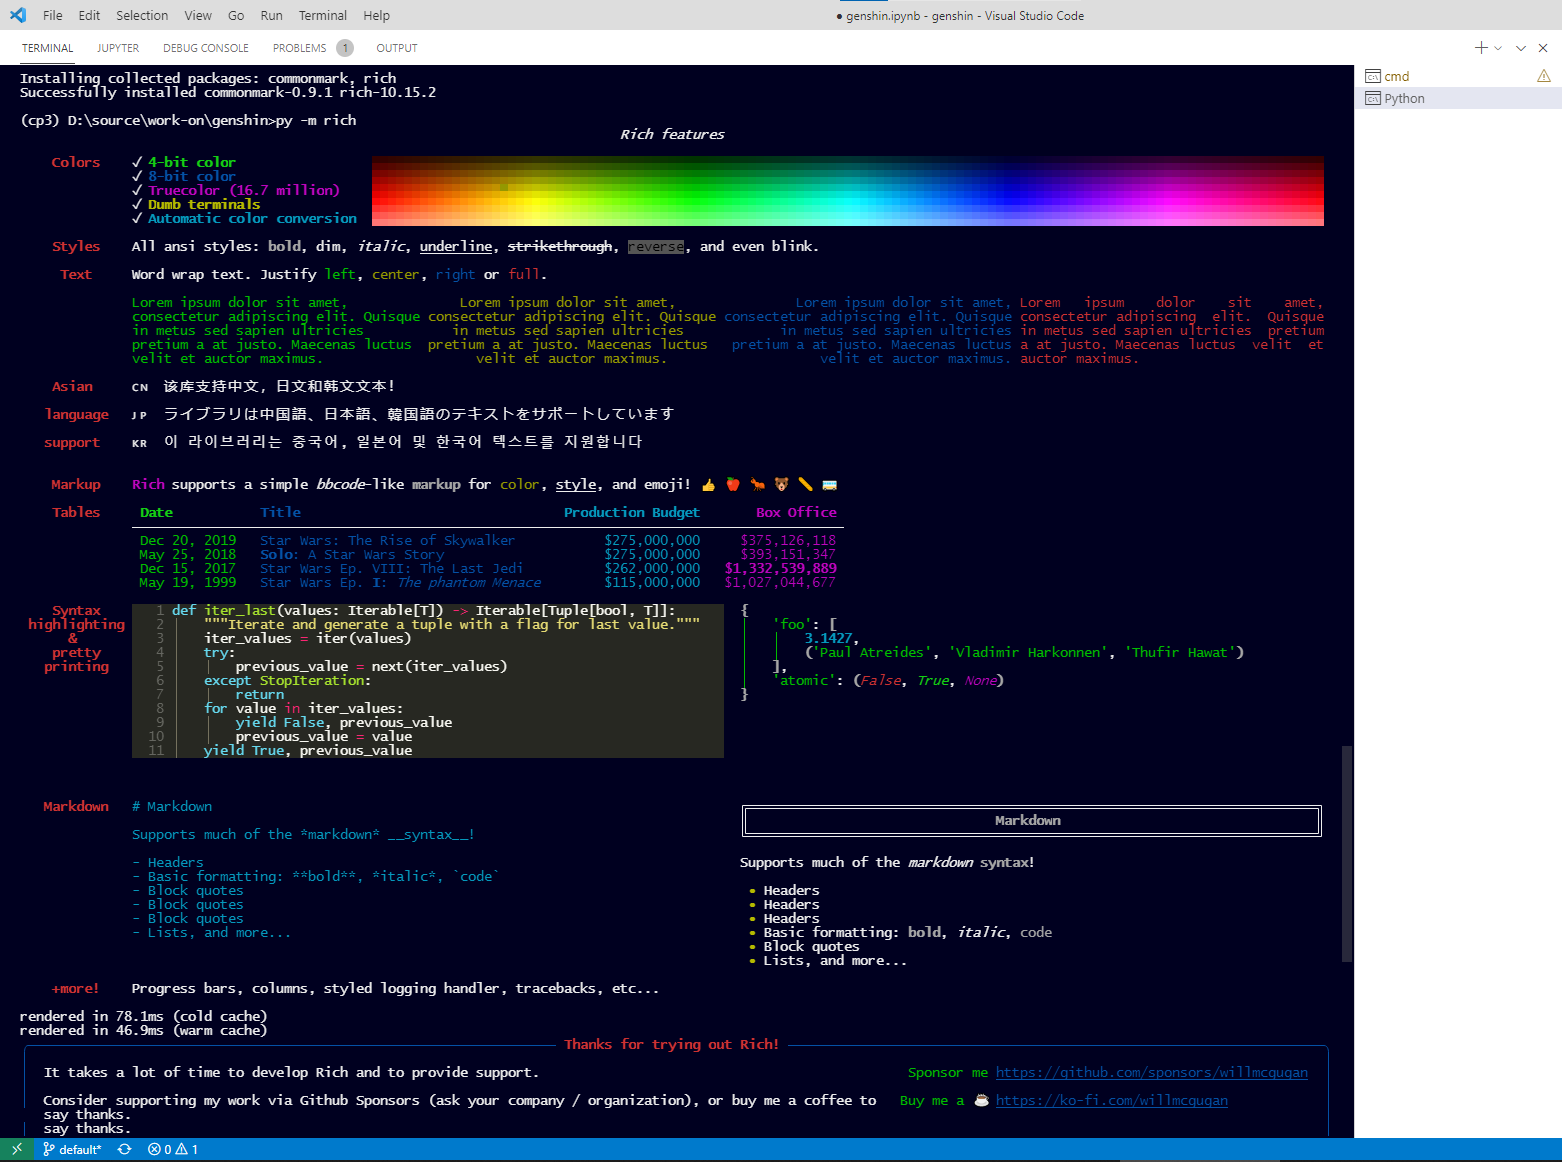Open the Go menu

[x=236, y=15]
